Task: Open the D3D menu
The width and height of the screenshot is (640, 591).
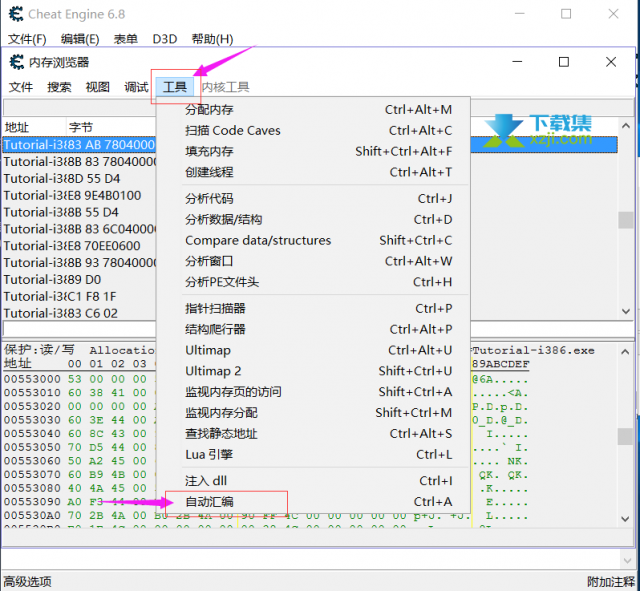Action: pyautogui.click(x=164, y=39)
